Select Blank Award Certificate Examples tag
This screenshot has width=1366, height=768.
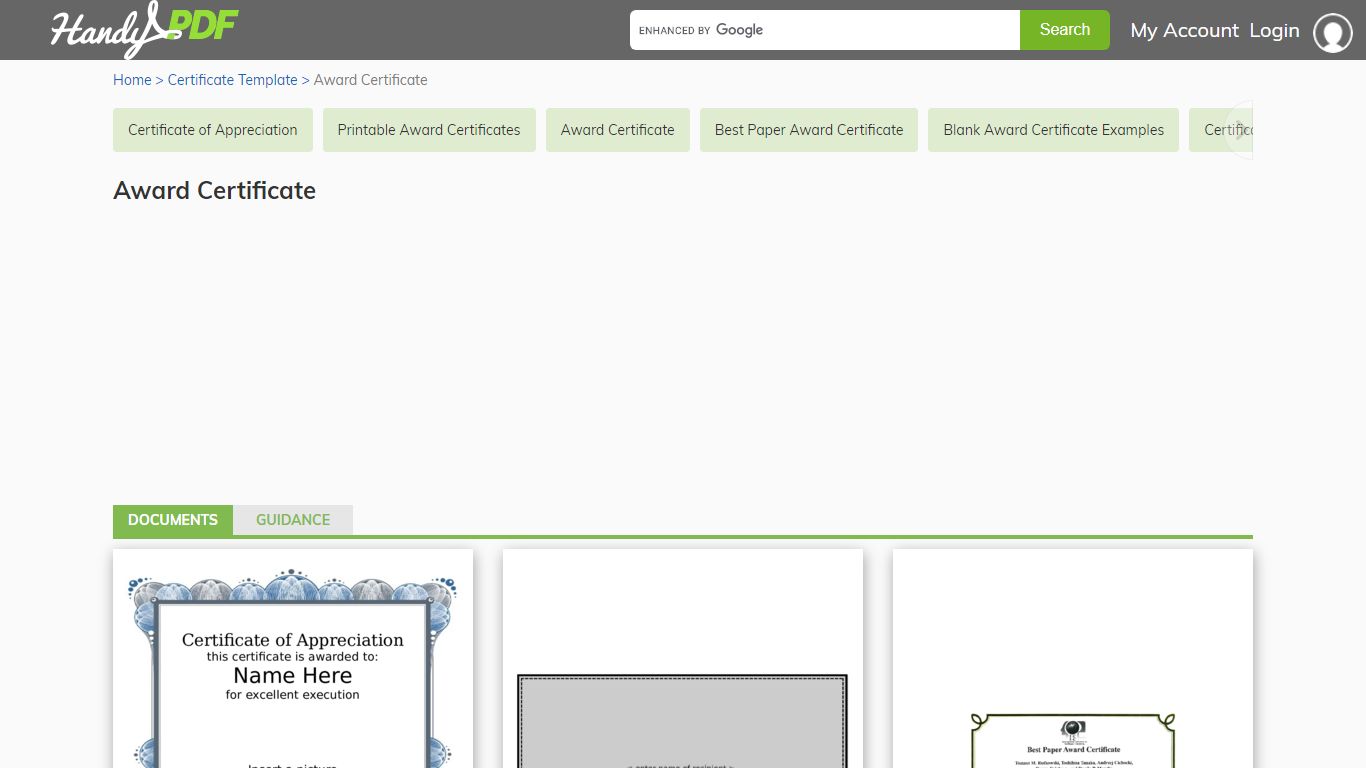[x=1054, y=130]
